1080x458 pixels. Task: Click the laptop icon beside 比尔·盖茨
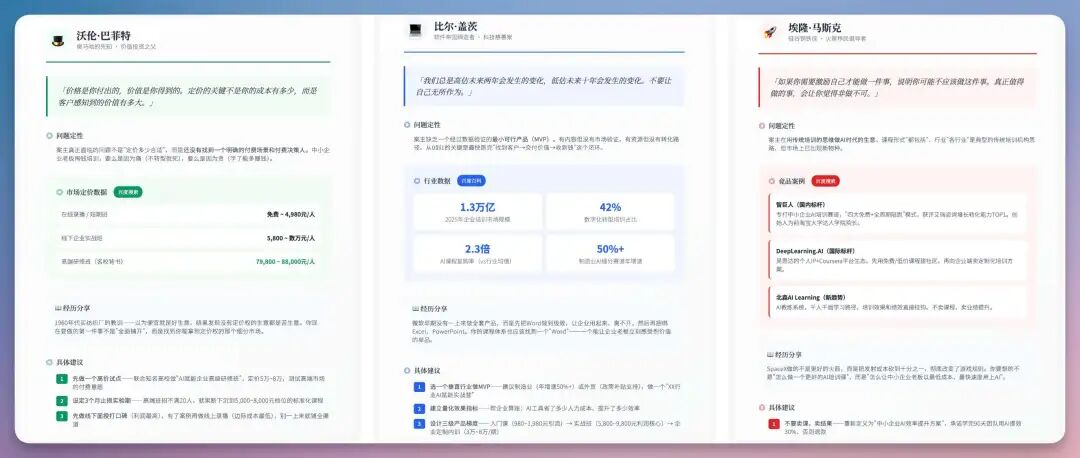click(x=415, y=30)
